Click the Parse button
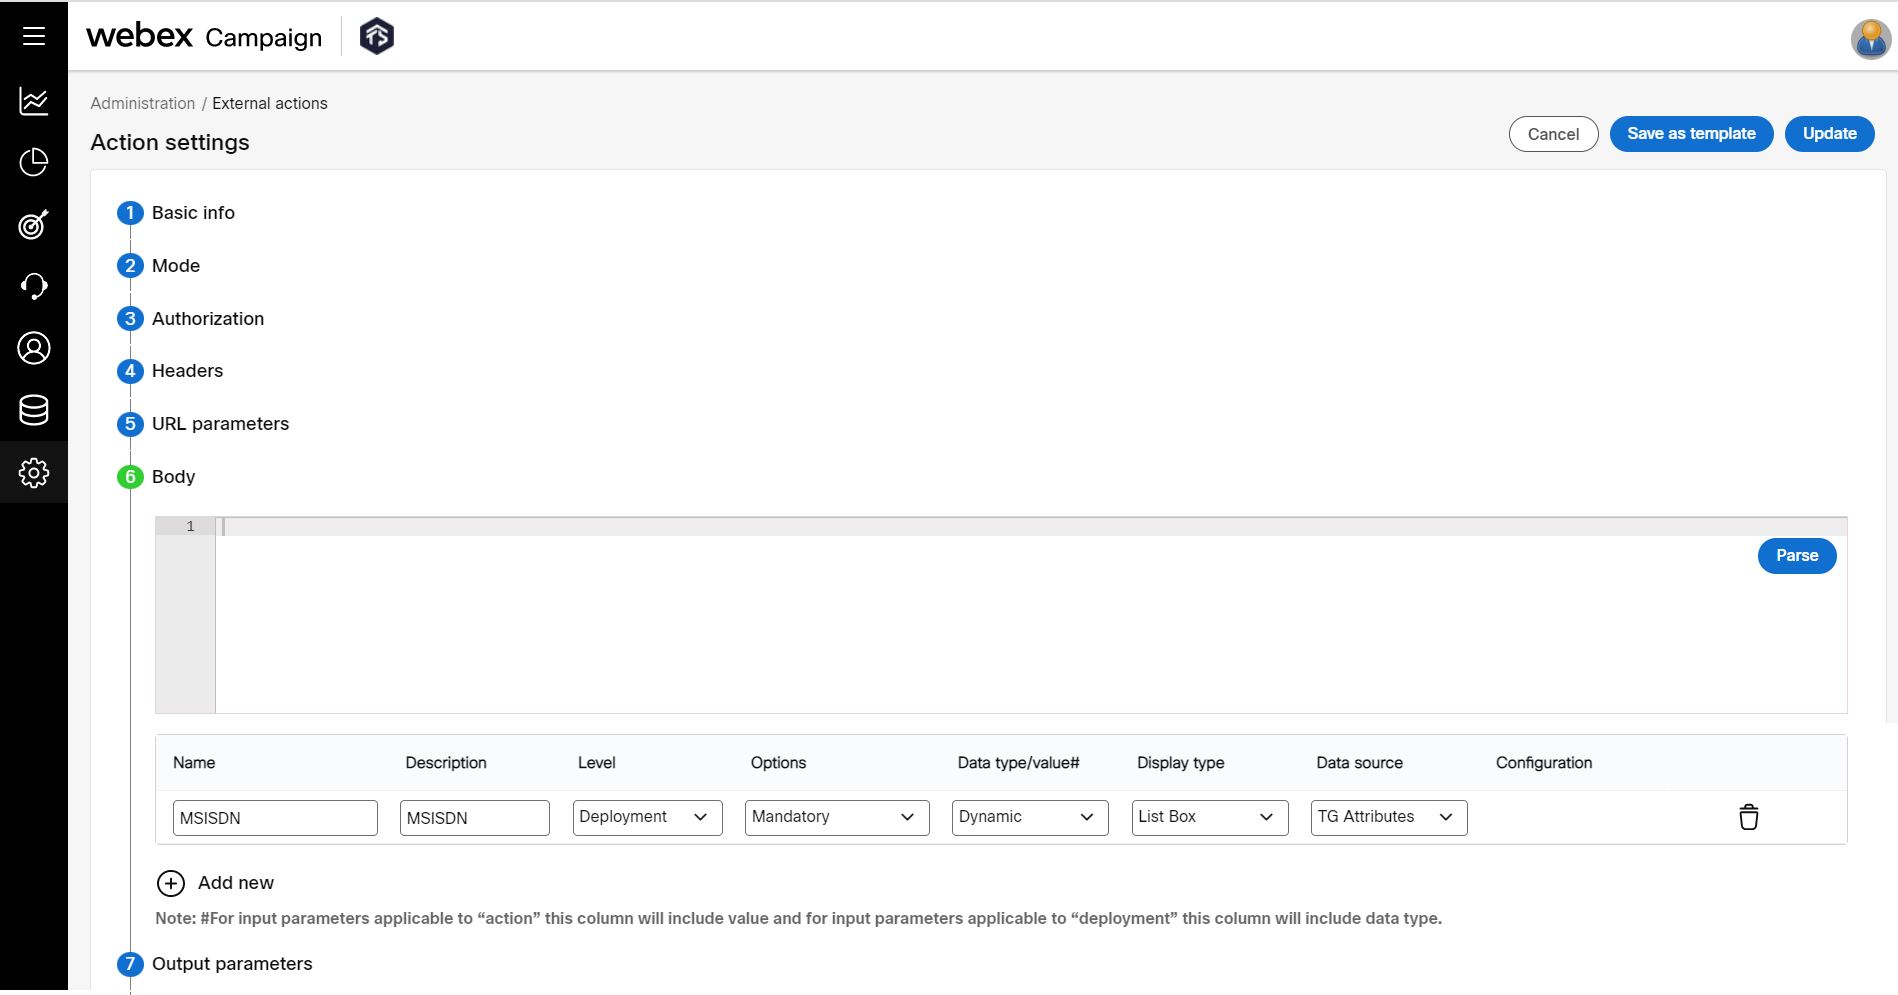This screenshot has width=1898, height=995. point(1797,555)
